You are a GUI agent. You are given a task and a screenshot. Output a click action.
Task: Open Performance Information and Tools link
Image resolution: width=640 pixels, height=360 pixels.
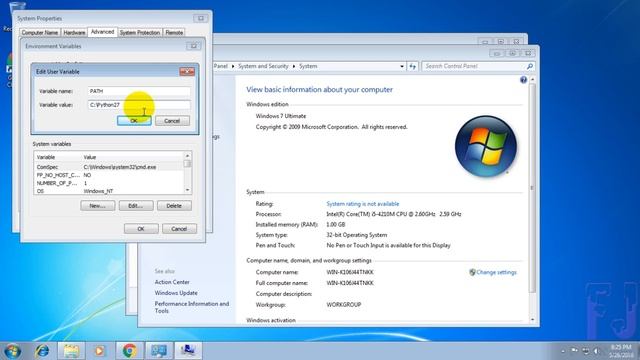(191, 307)
